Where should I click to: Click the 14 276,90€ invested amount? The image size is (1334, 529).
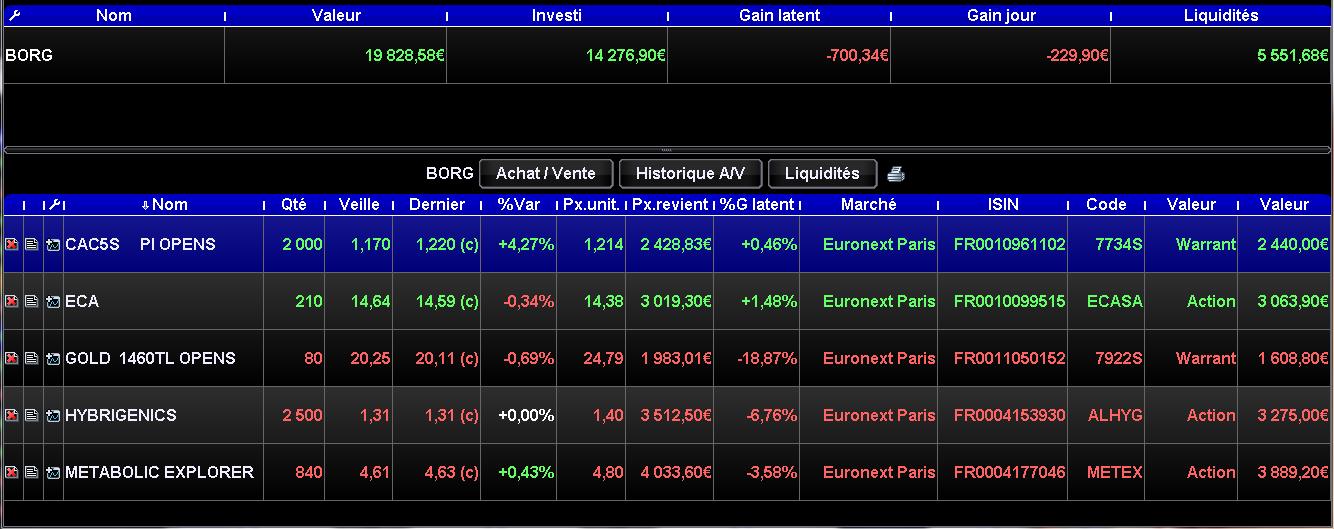[626, 56]
